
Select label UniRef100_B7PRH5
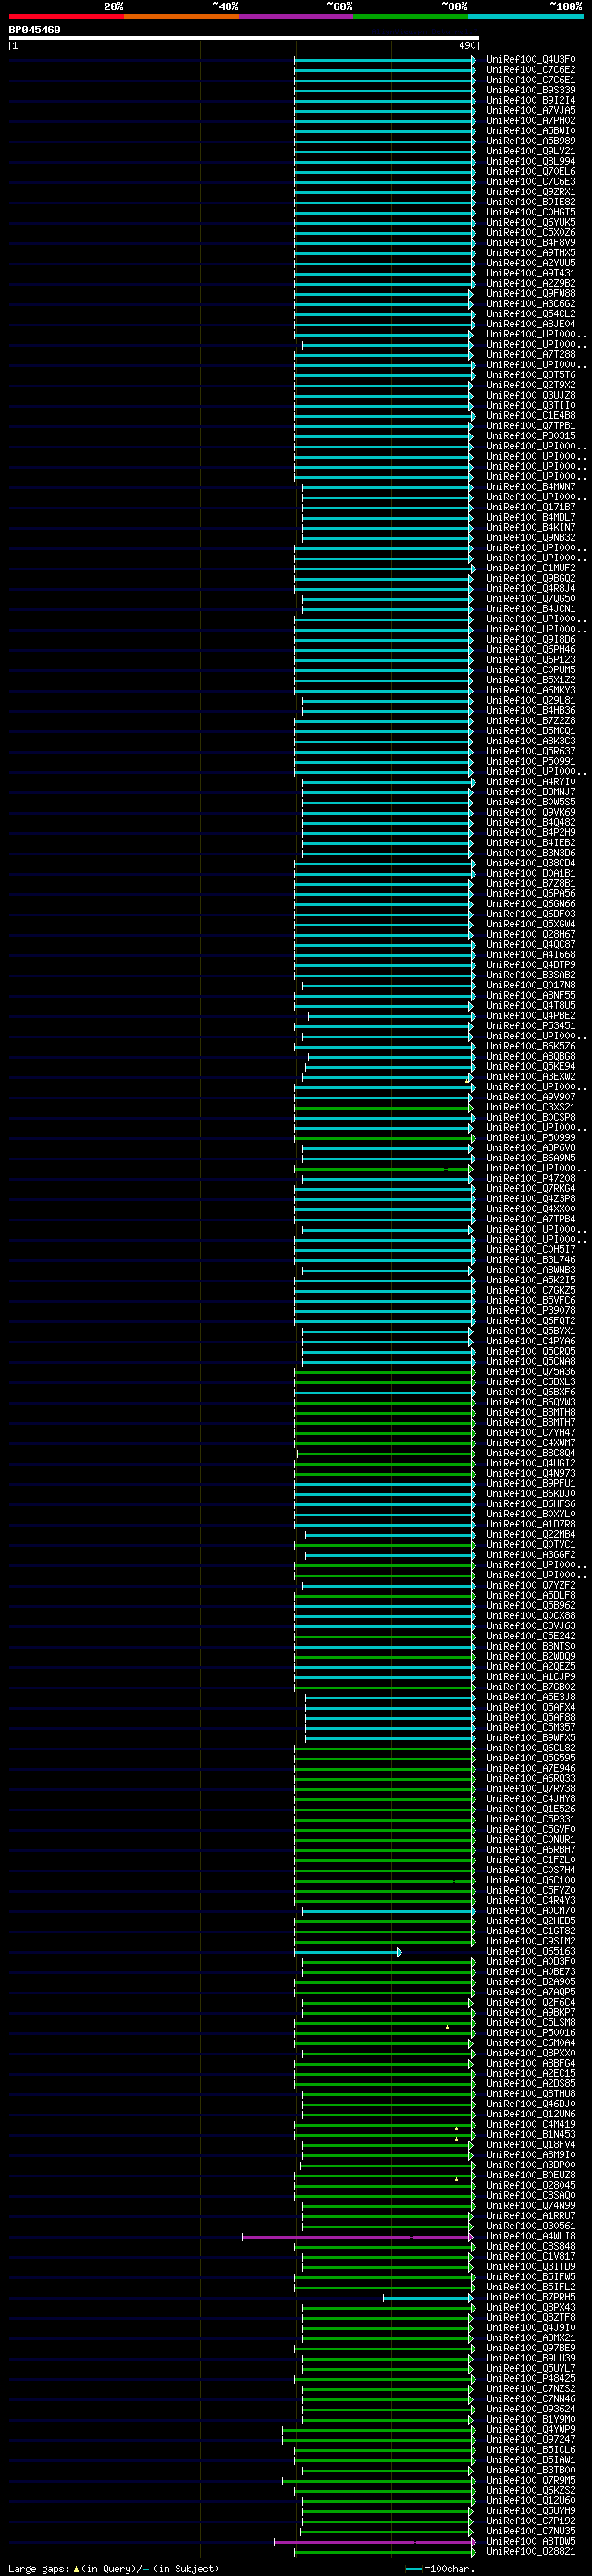click(x=531, y=2298)
